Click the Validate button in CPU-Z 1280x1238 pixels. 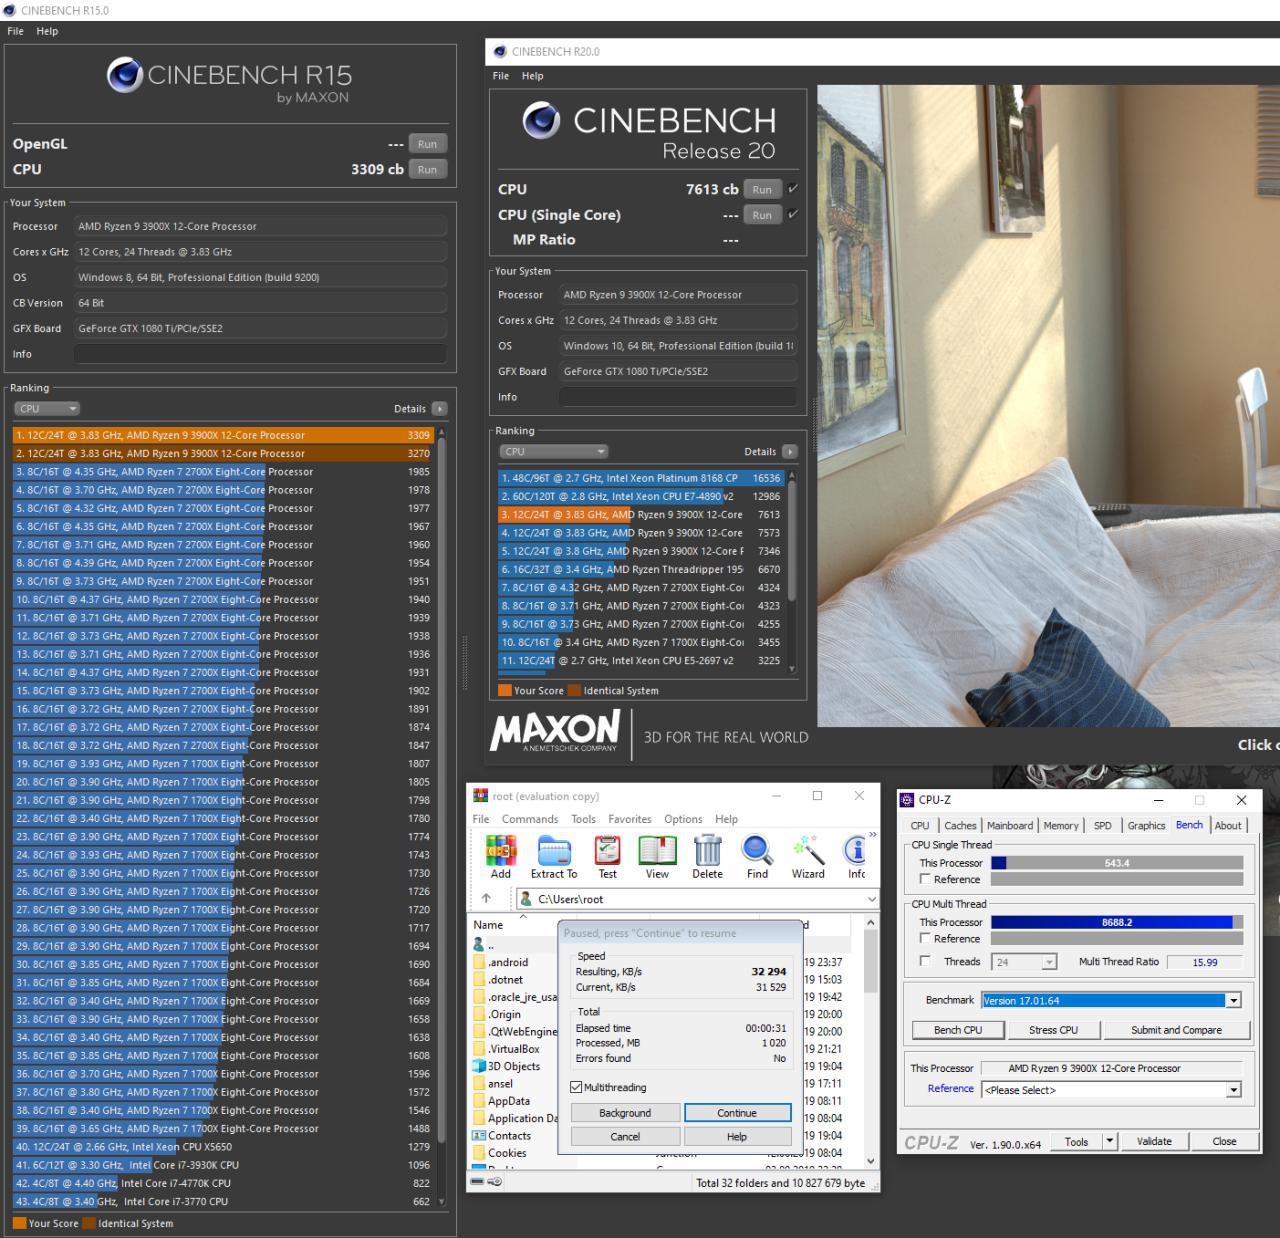coord(1154,1141)
